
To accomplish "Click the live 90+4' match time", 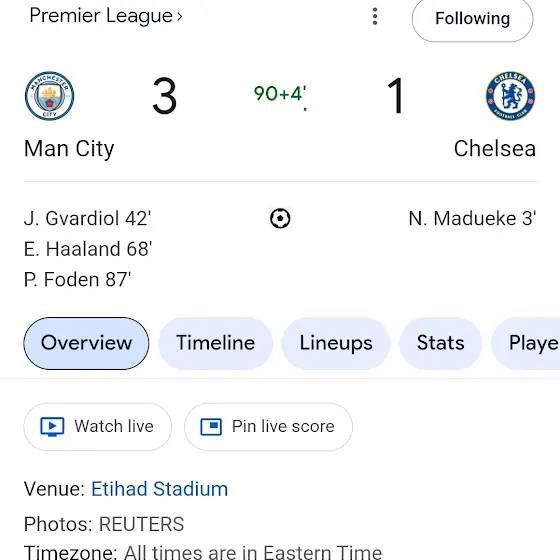I will tap(280, 94).
